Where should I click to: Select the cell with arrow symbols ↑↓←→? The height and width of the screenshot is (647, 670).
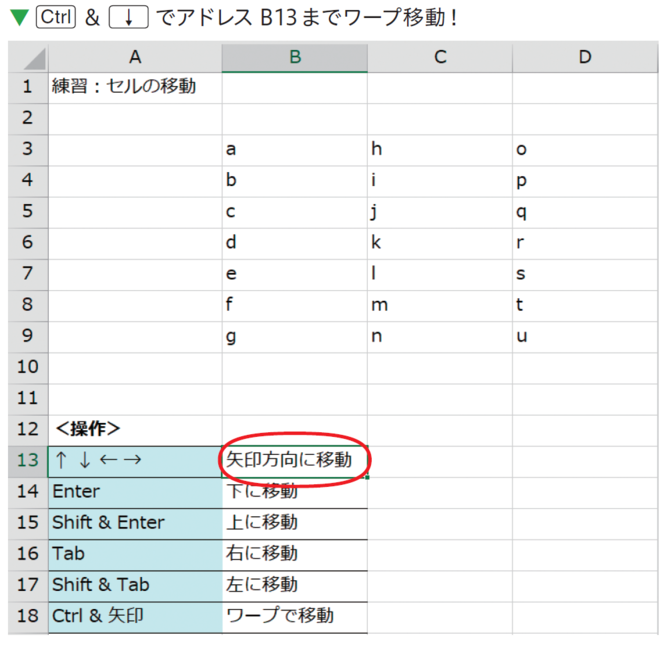pyautogui.click(x=135, y=461)
